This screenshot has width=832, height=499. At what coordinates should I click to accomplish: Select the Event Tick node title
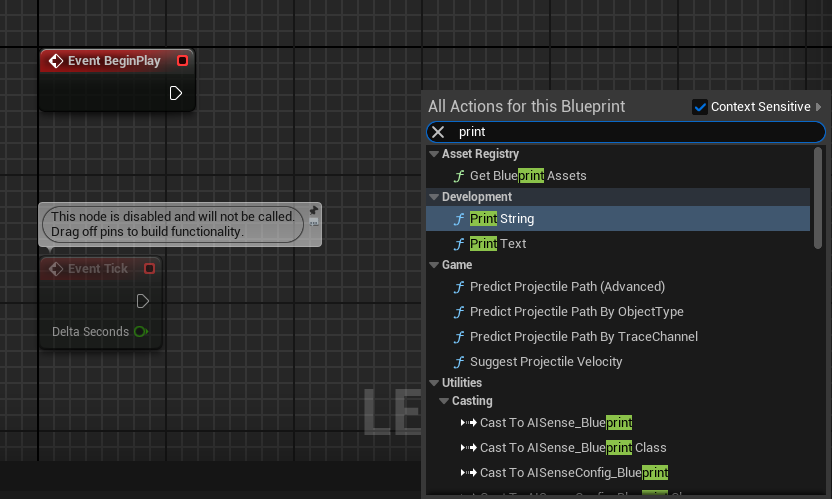(x=98, y=269)
